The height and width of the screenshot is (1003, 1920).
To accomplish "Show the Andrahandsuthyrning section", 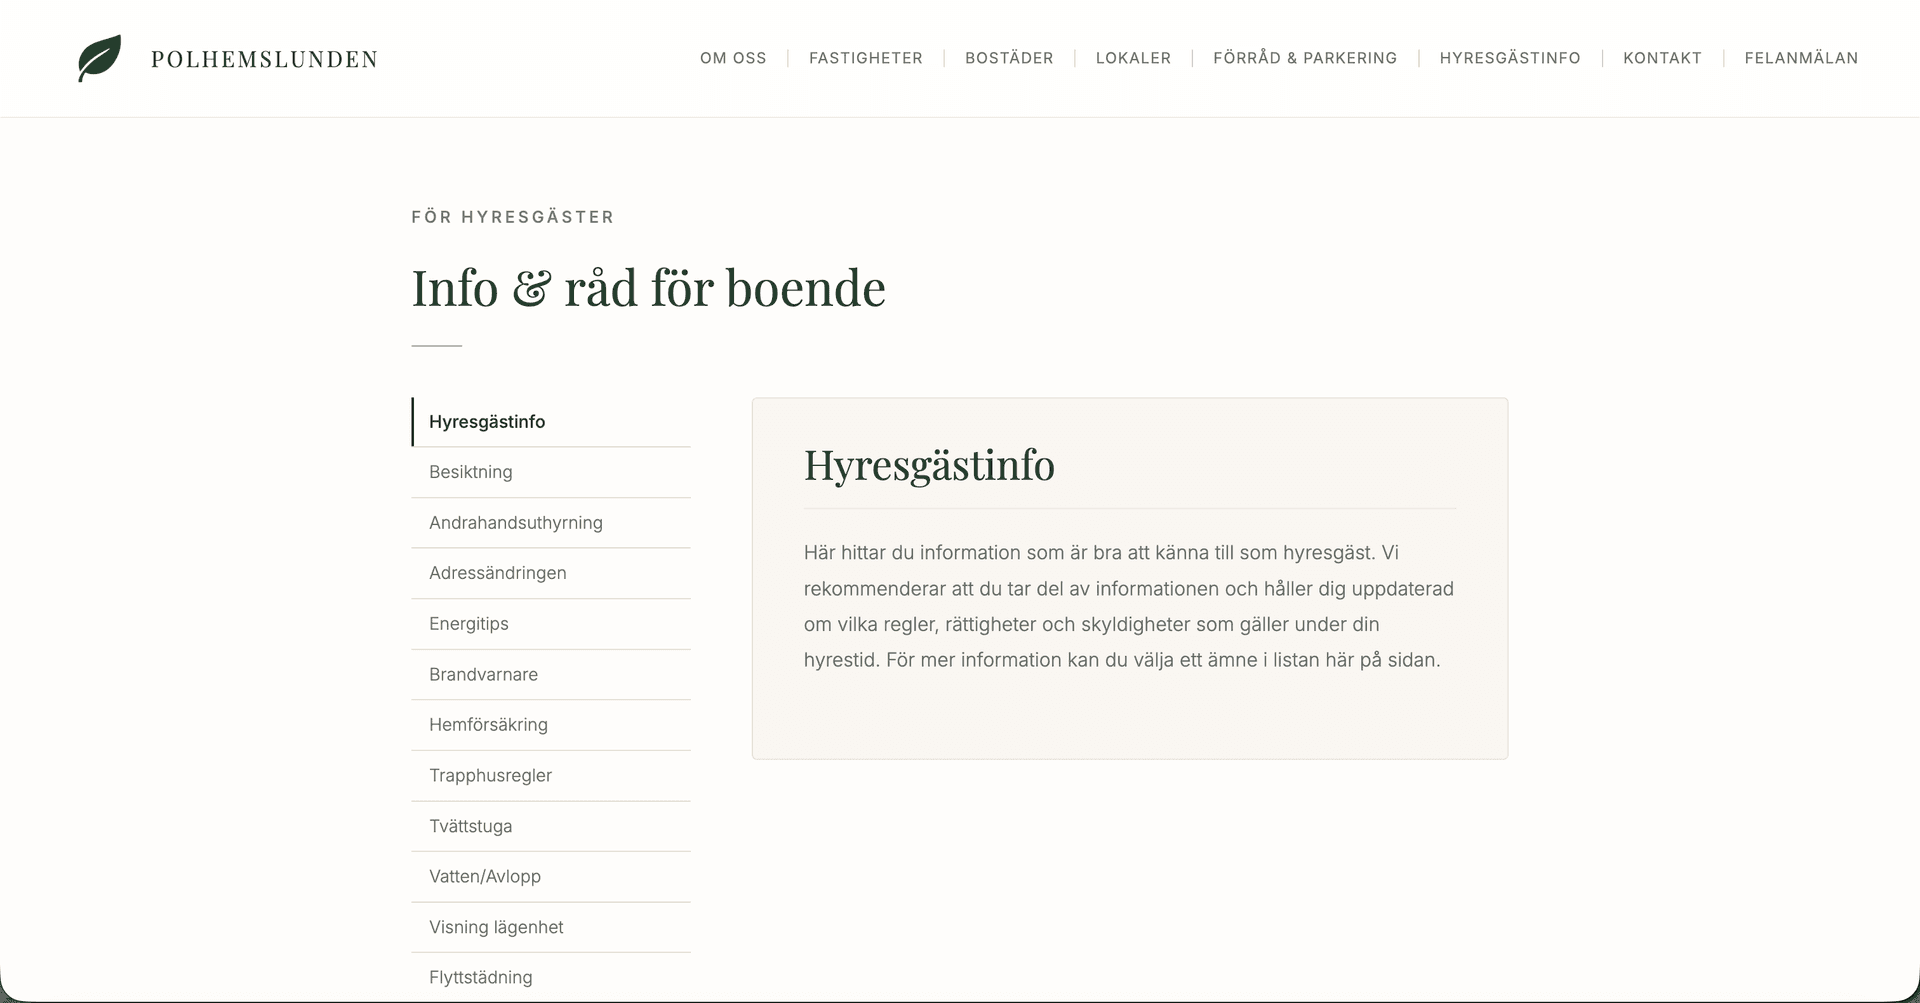I will tap(551, 523).
